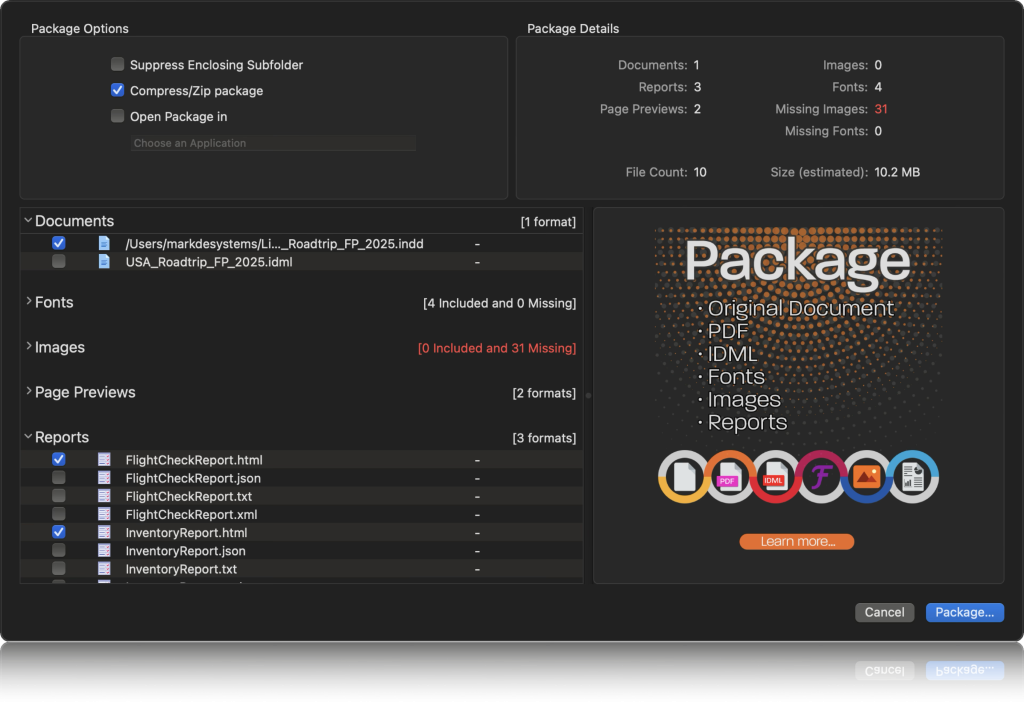Enable Suppress Enclosing Subfolder checkbox

[118, 64]
